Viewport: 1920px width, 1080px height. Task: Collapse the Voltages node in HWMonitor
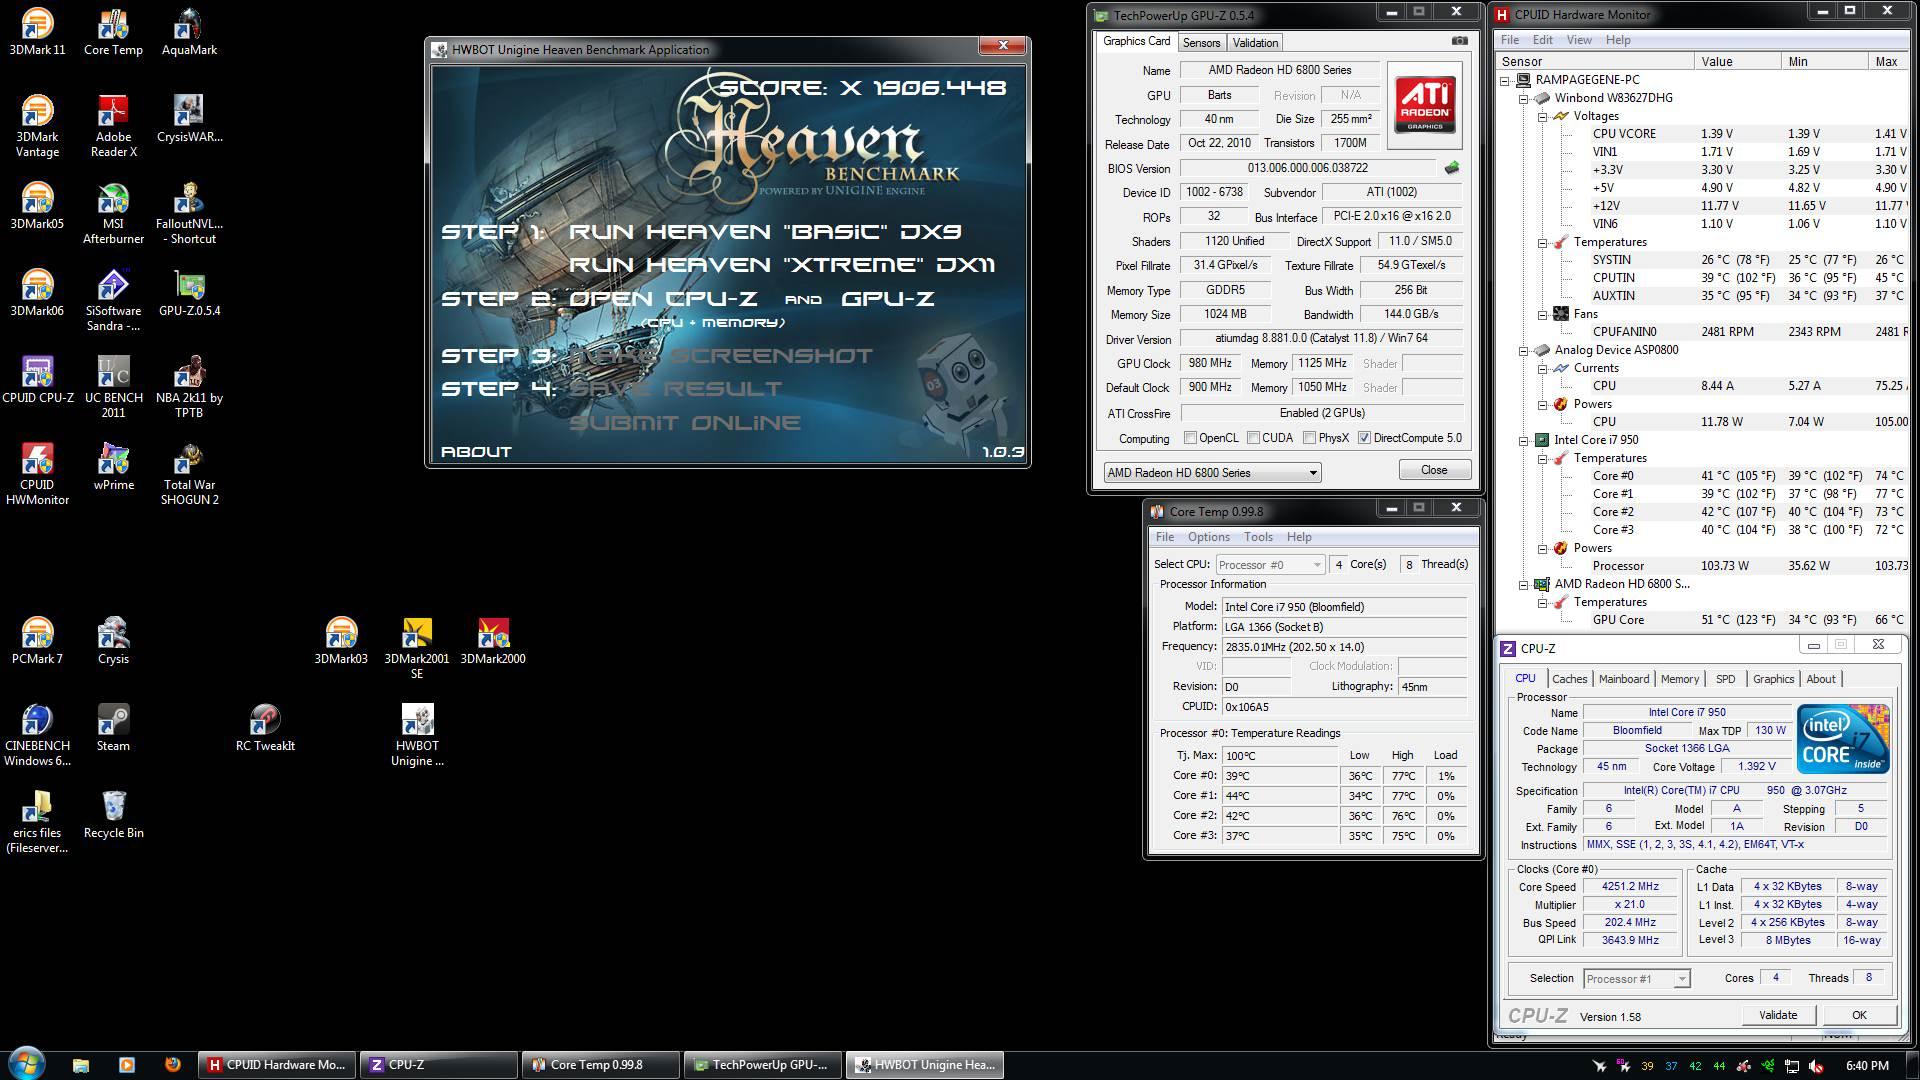tap(1542, 116)
